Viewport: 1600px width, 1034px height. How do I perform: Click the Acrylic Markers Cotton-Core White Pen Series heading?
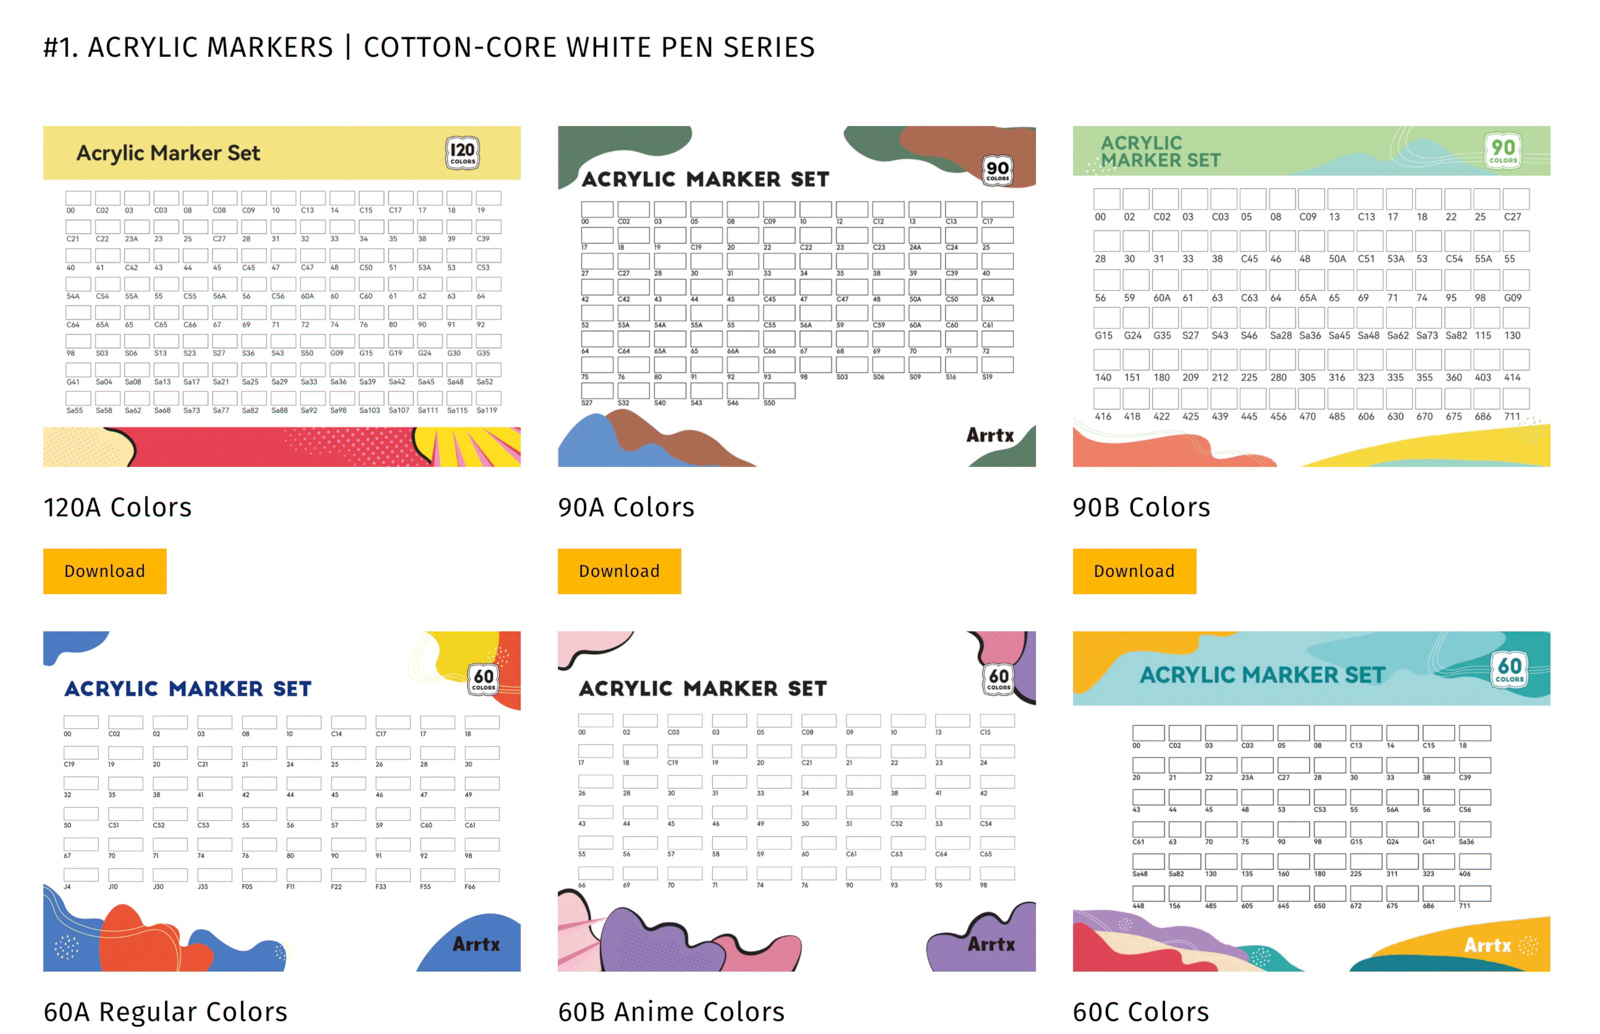pos(429,47)
